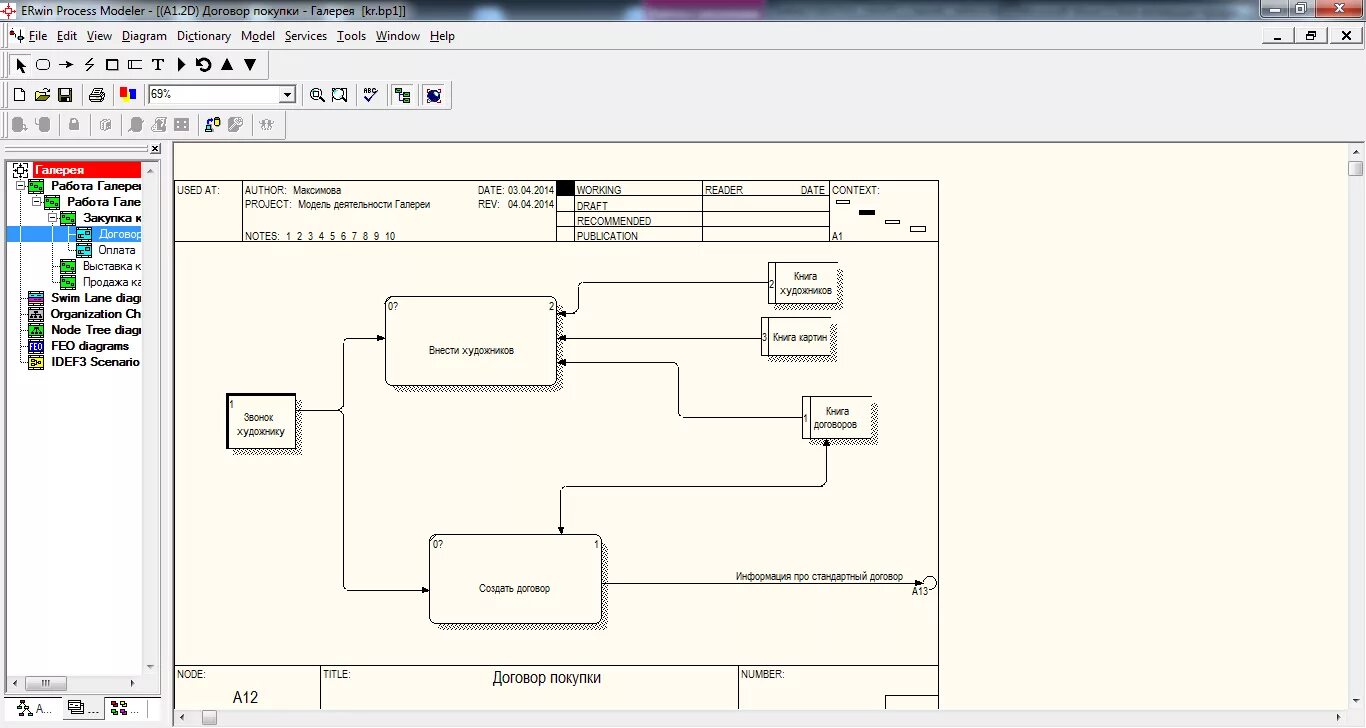The width and height of the screenshot is (1366, 728).
Task: Select the Оплата tree item
Action: coord(117,250)
